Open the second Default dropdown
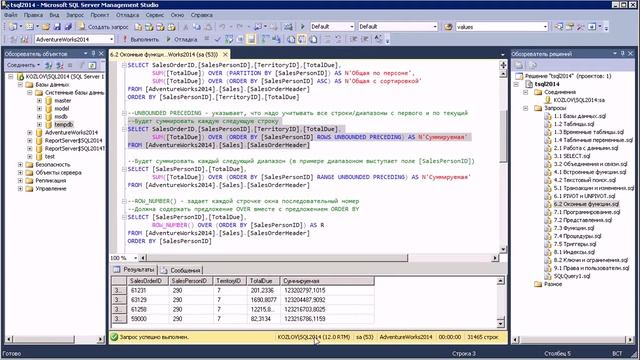The width and height of the screenshot is (640, 360). click(435, 27)
